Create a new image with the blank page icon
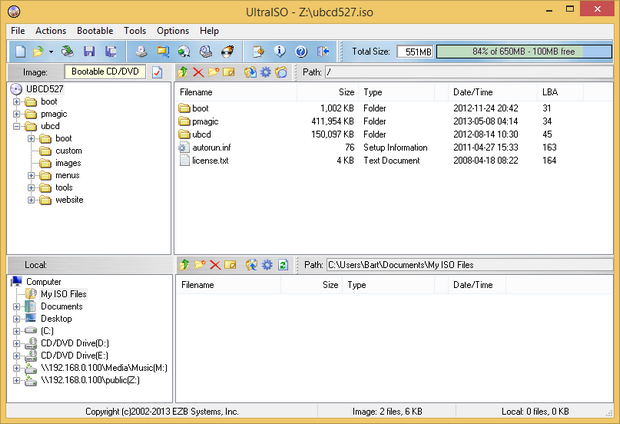 [x=21, y=51]
